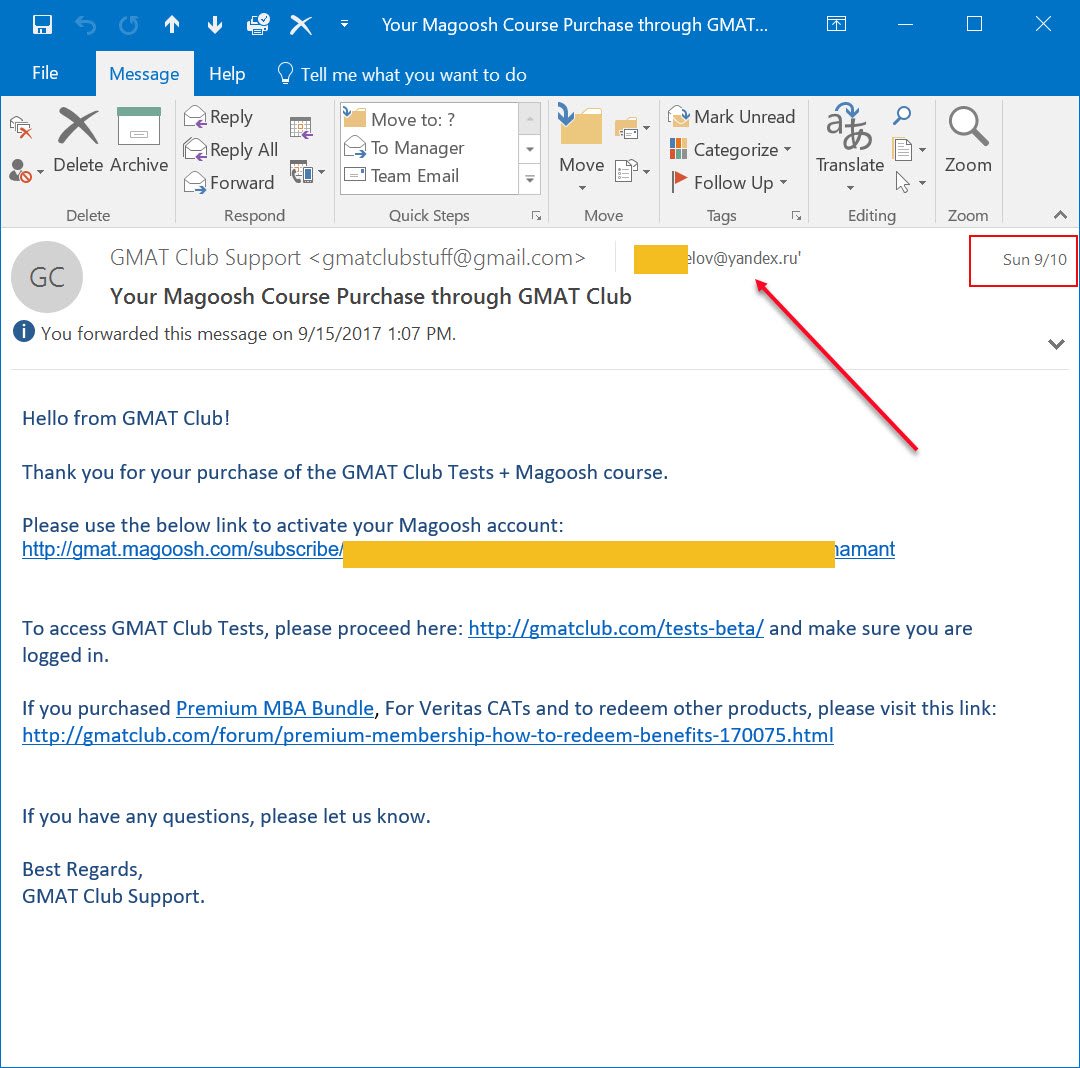1080x1068 pixels.
Task: Click Reply
Action: pos(219,117)
